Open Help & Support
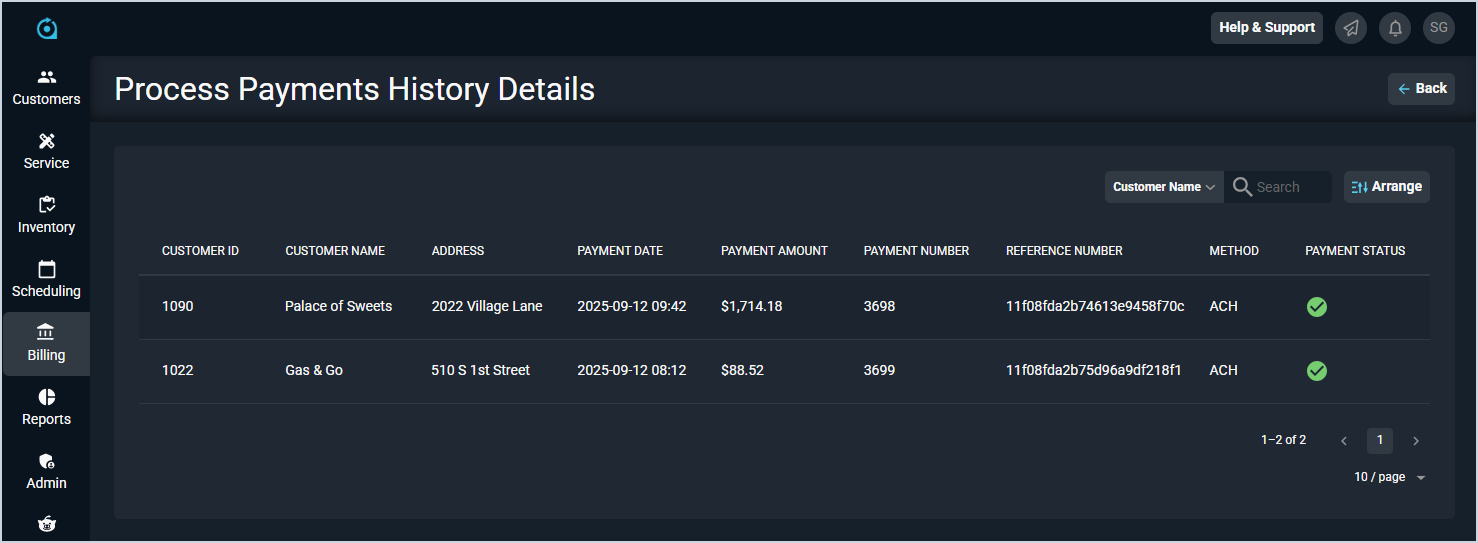This screenshot has width=1478, height=543. (1266, 28)
